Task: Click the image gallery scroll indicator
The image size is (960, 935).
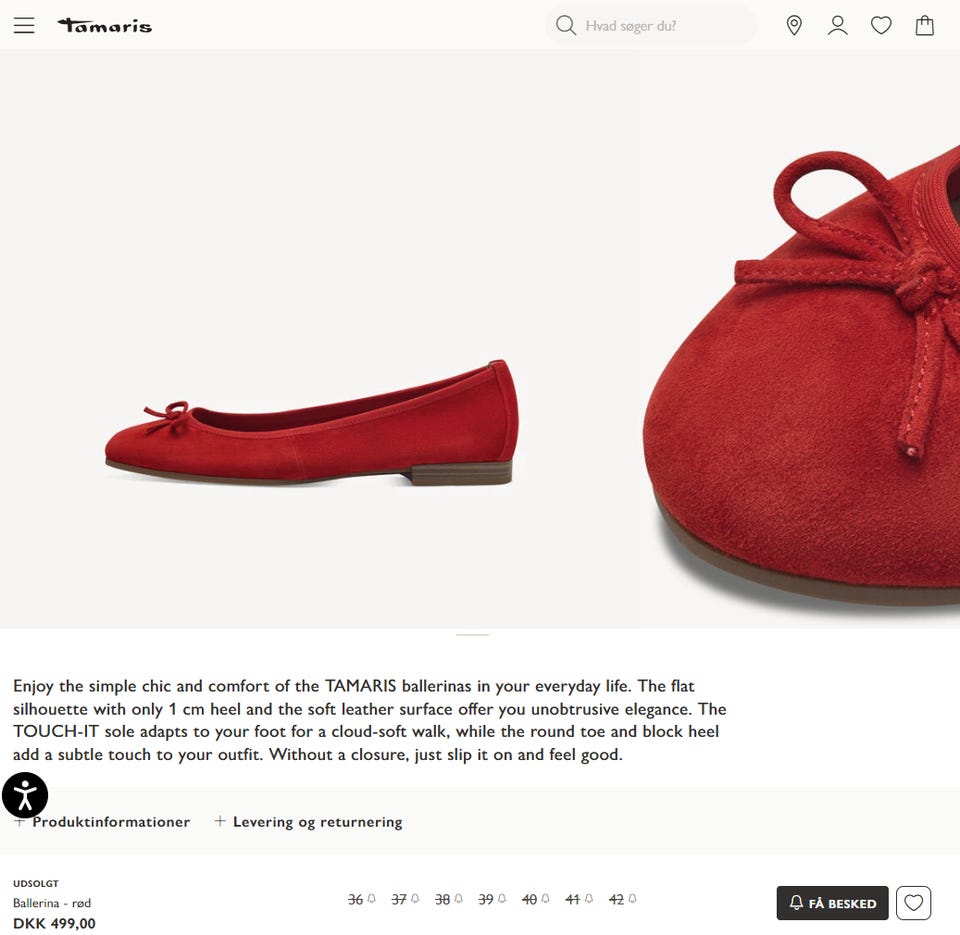Action: click(472, 635)
